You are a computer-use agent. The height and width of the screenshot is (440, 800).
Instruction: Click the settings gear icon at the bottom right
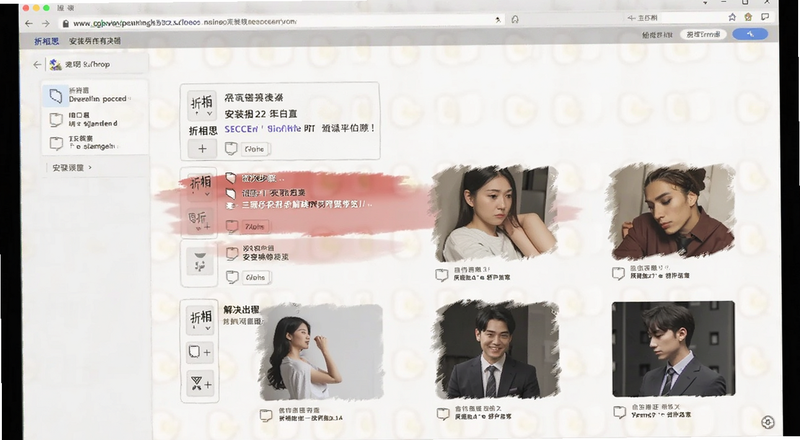point(767,422)
